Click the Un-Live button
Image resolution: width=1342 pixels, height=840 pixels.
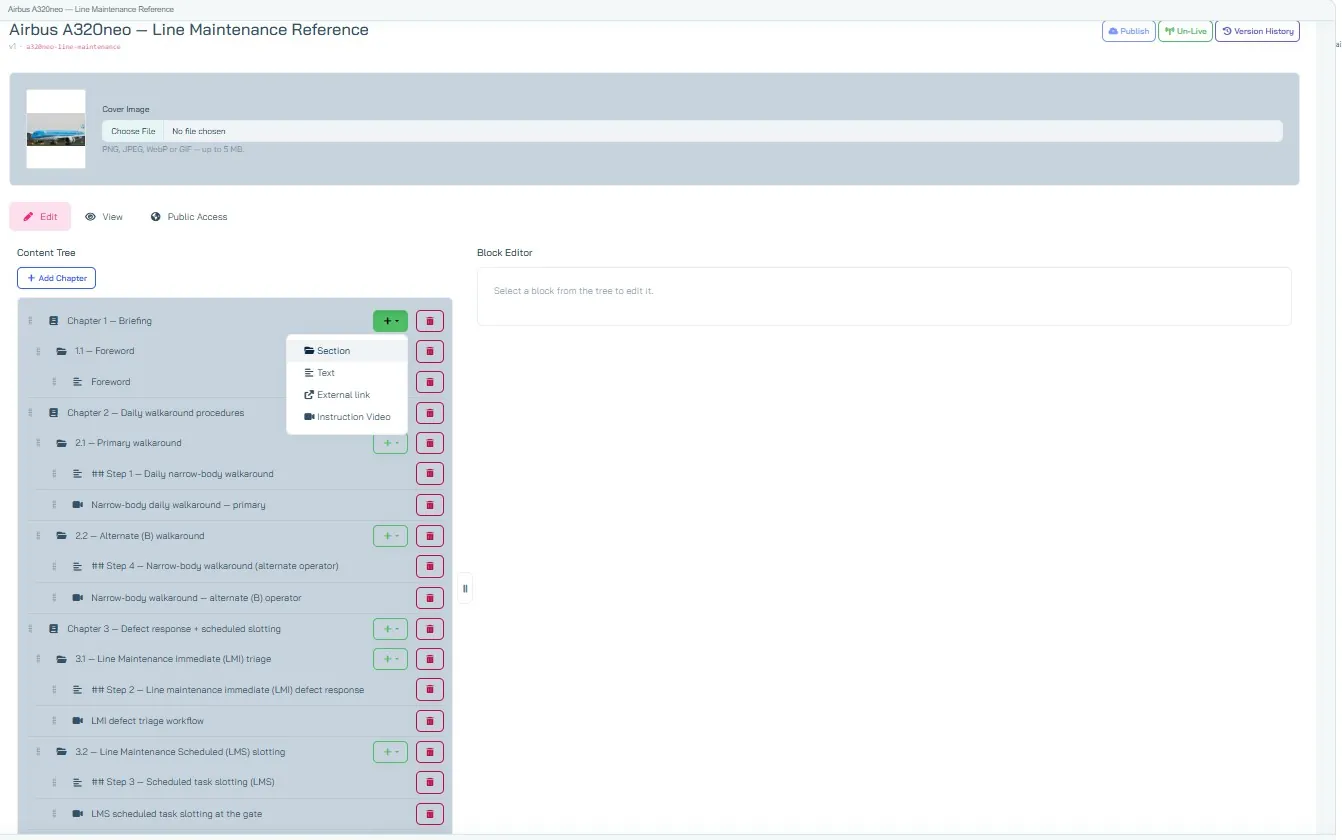1186,31
